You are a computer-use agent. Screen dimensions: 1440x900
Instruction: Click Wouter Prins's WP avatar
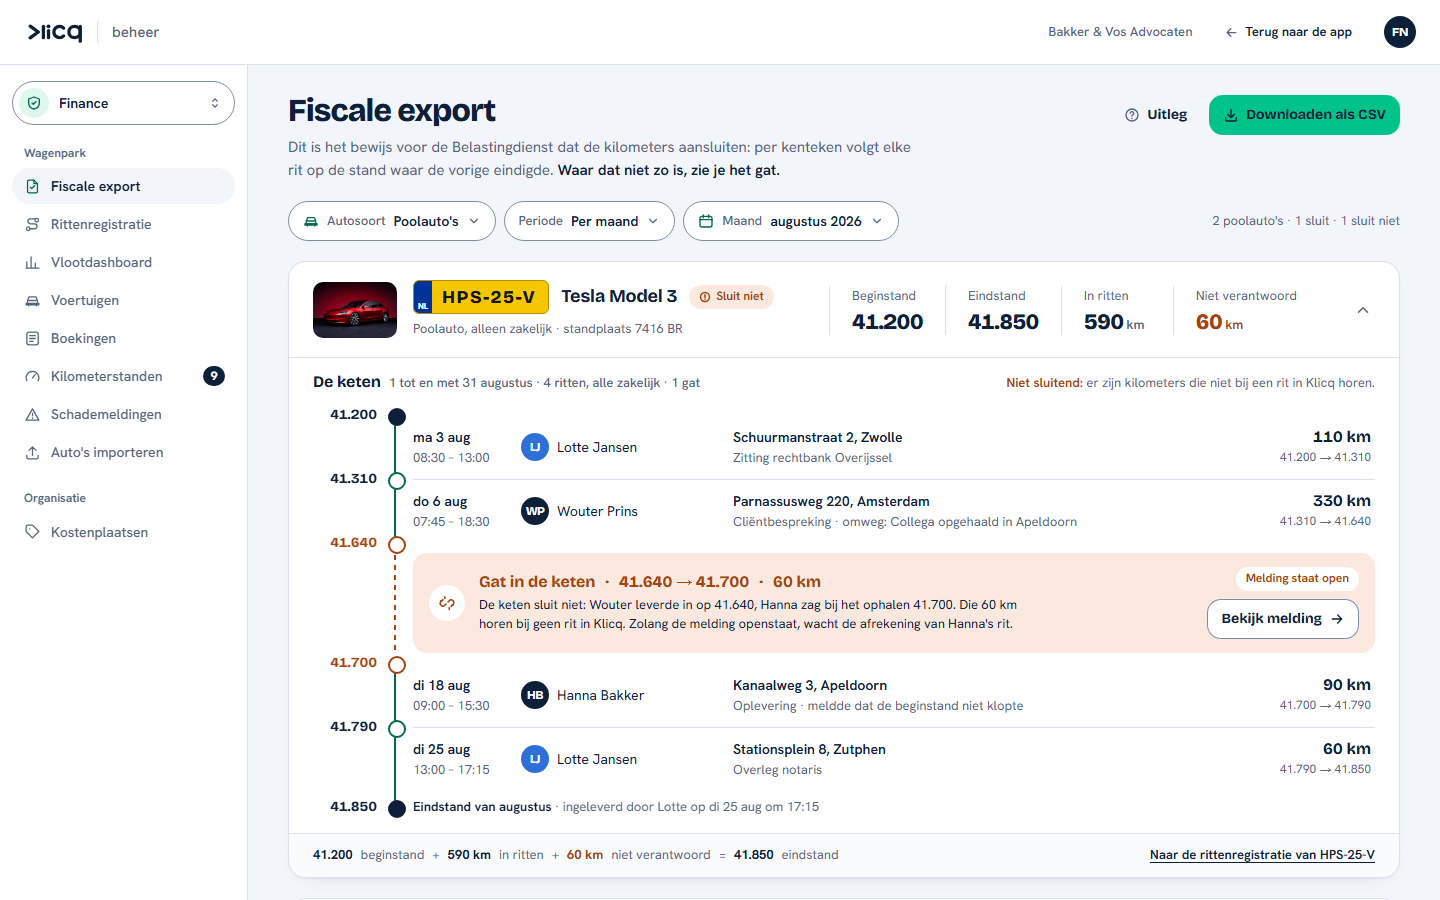tap(535, 511)
